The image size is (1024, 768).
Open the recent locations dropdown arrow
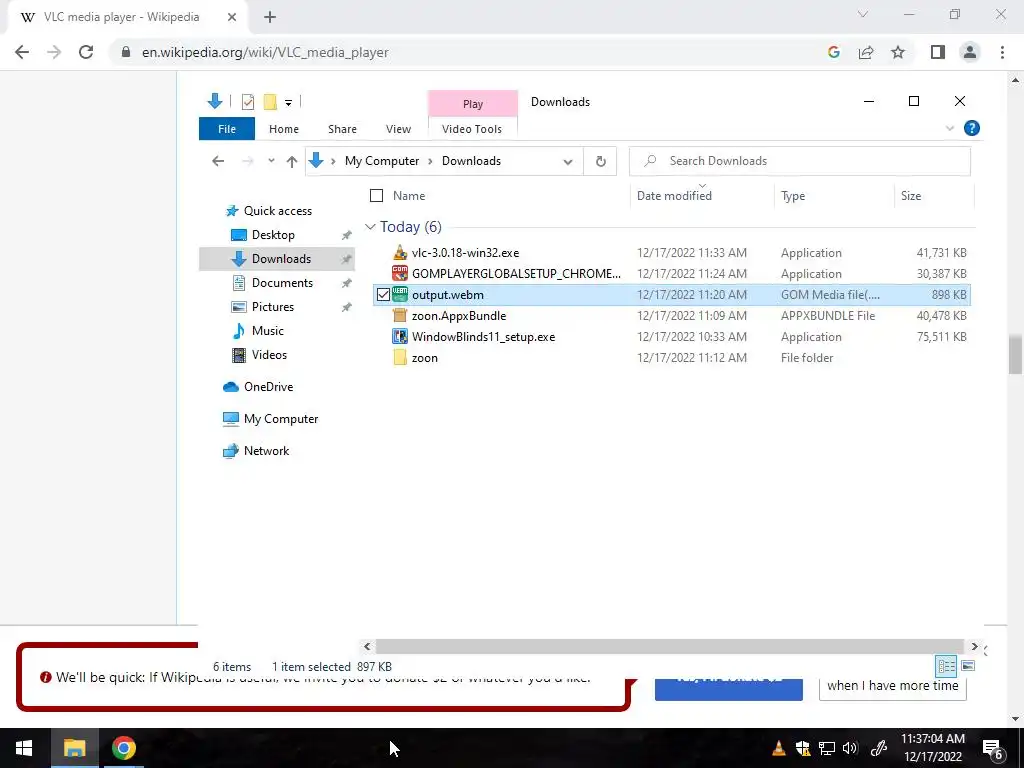271,161
